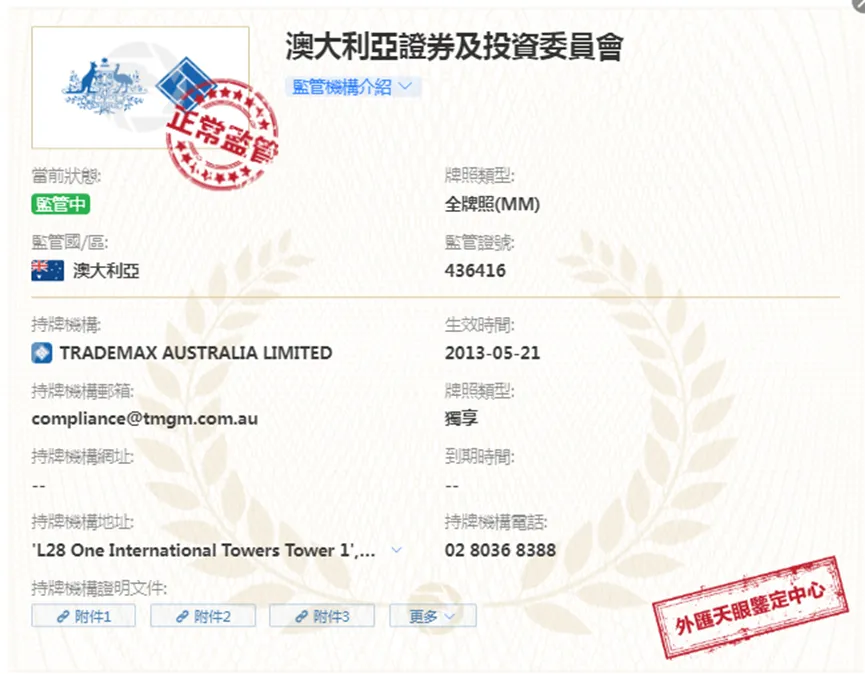Click the license number 436416
865x674 pixels.
[475, 270]
